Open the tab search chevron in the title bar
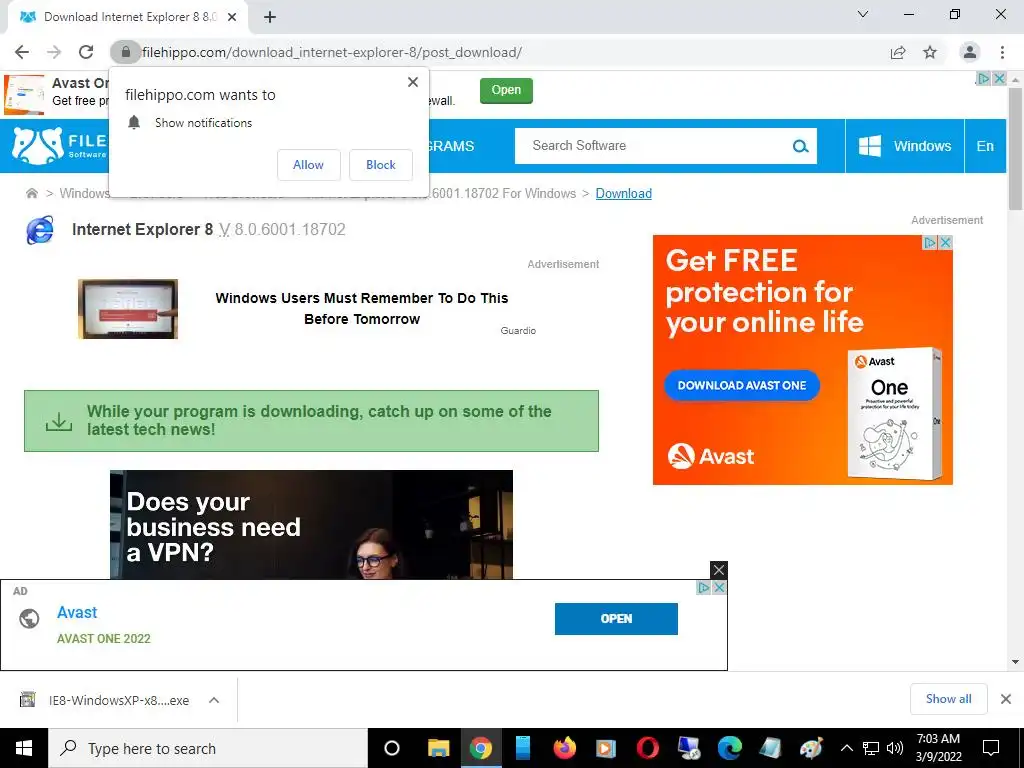 (863, 14)
